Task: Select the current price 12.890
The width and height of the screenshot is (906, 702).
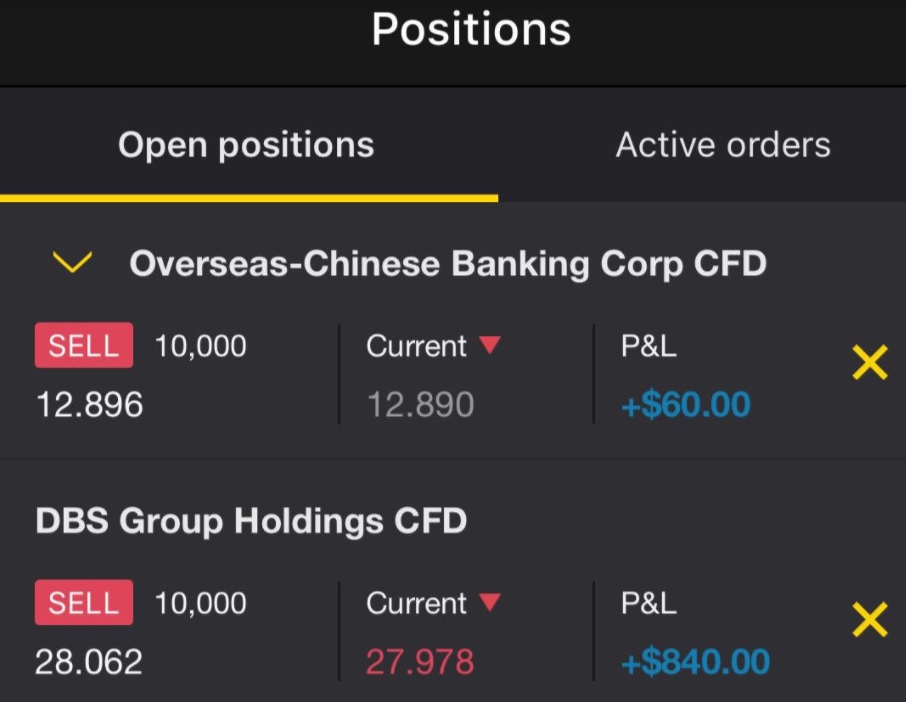Action: coord(420,405)
